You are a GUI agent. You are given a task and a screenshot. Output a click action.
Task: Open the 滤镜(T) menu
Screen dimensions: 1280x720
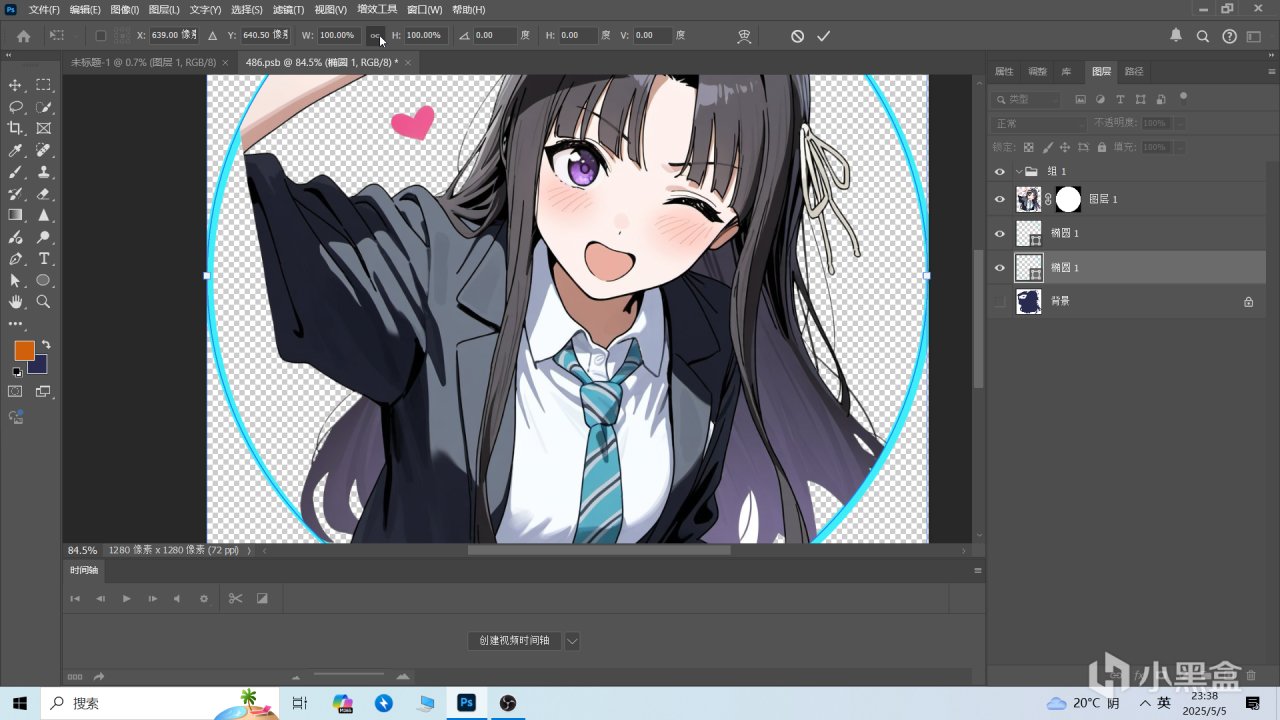(x=289, y=9)
